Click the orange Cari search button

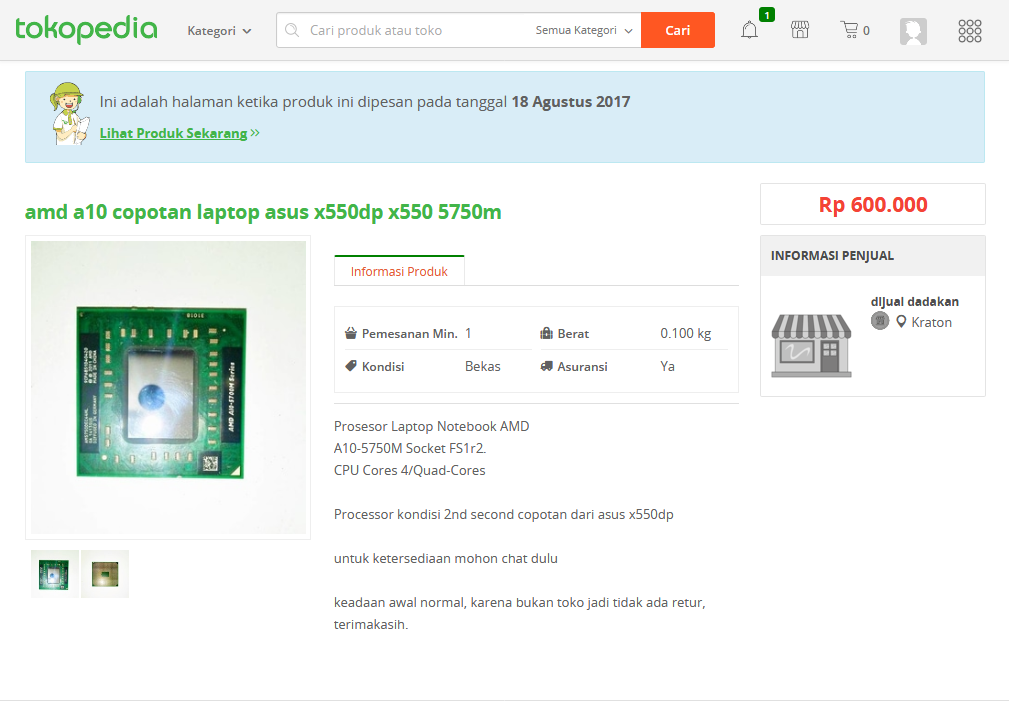tap(678, 30)
